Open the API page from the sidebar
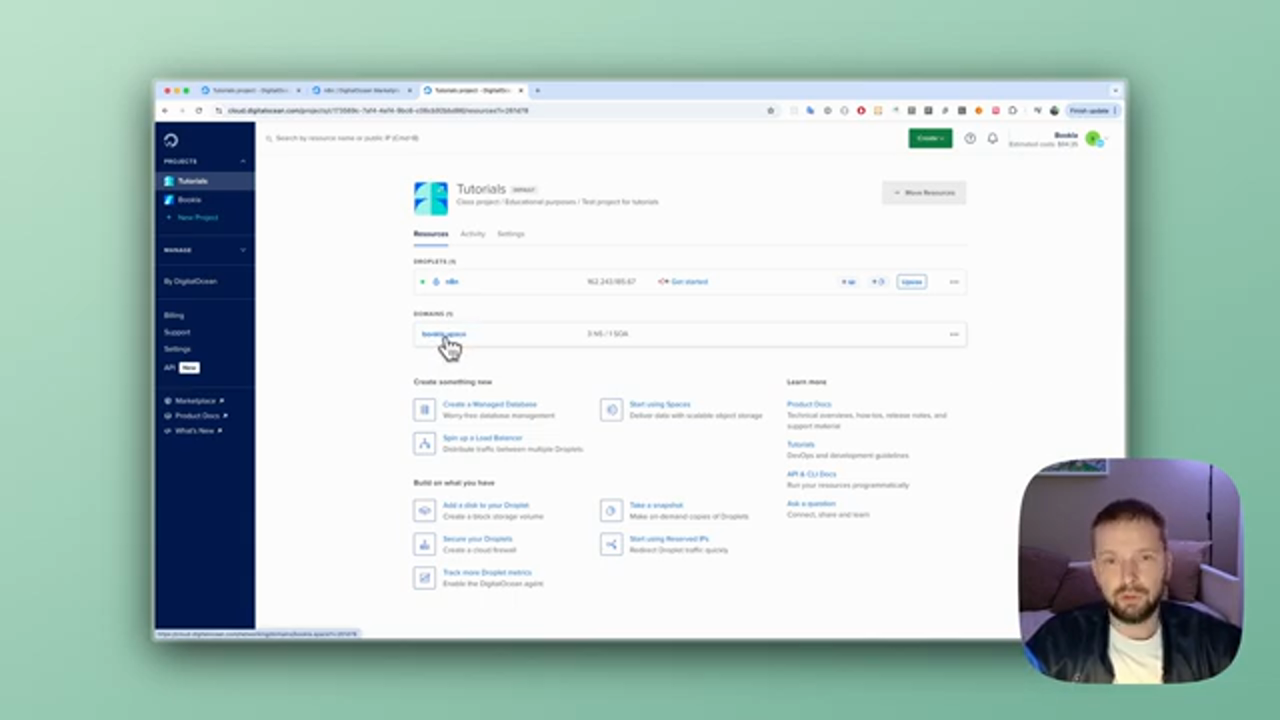The height and width of the screenshot is (720, 1280). (x=169, y=367)
